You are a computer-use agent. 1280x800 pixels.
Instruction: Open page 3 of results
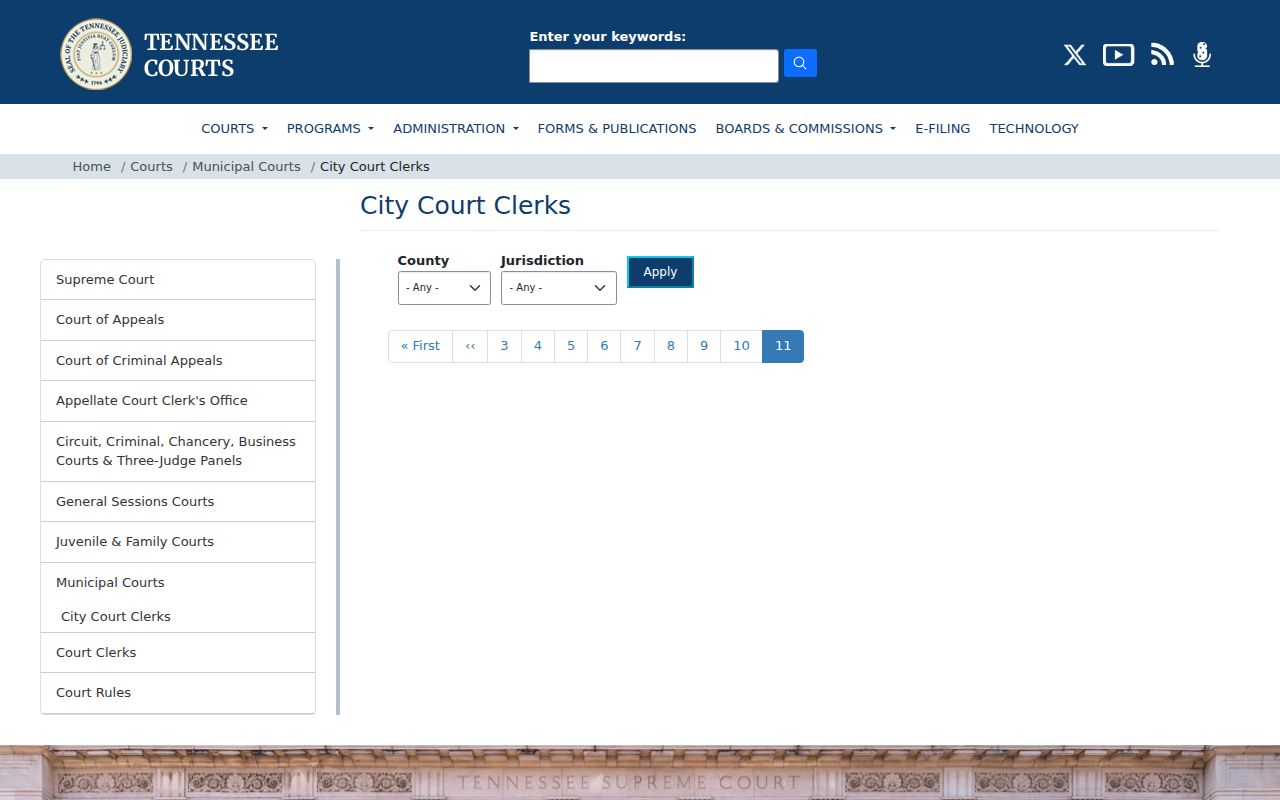[504, 346]
